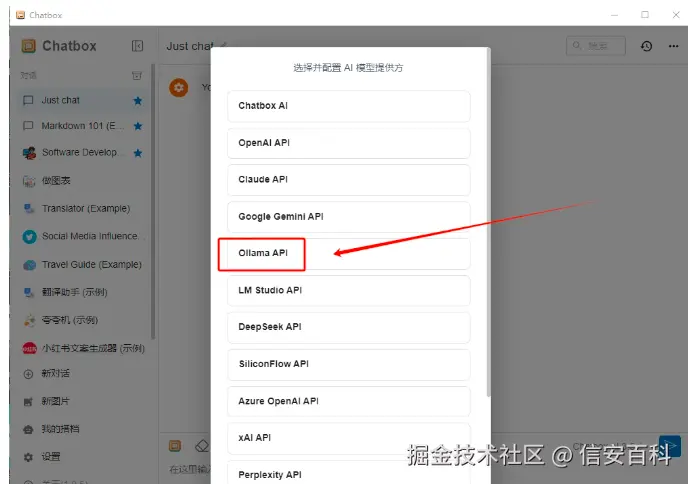This screenshot has height=484, width=688.
Task: Open the 做图表 conversation
Action: (82, 181)
